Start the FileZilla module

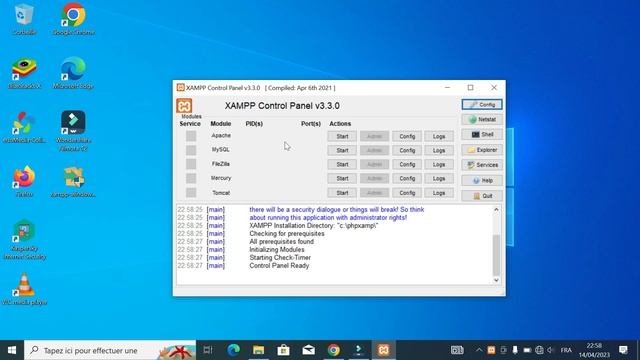coord(342,164)
